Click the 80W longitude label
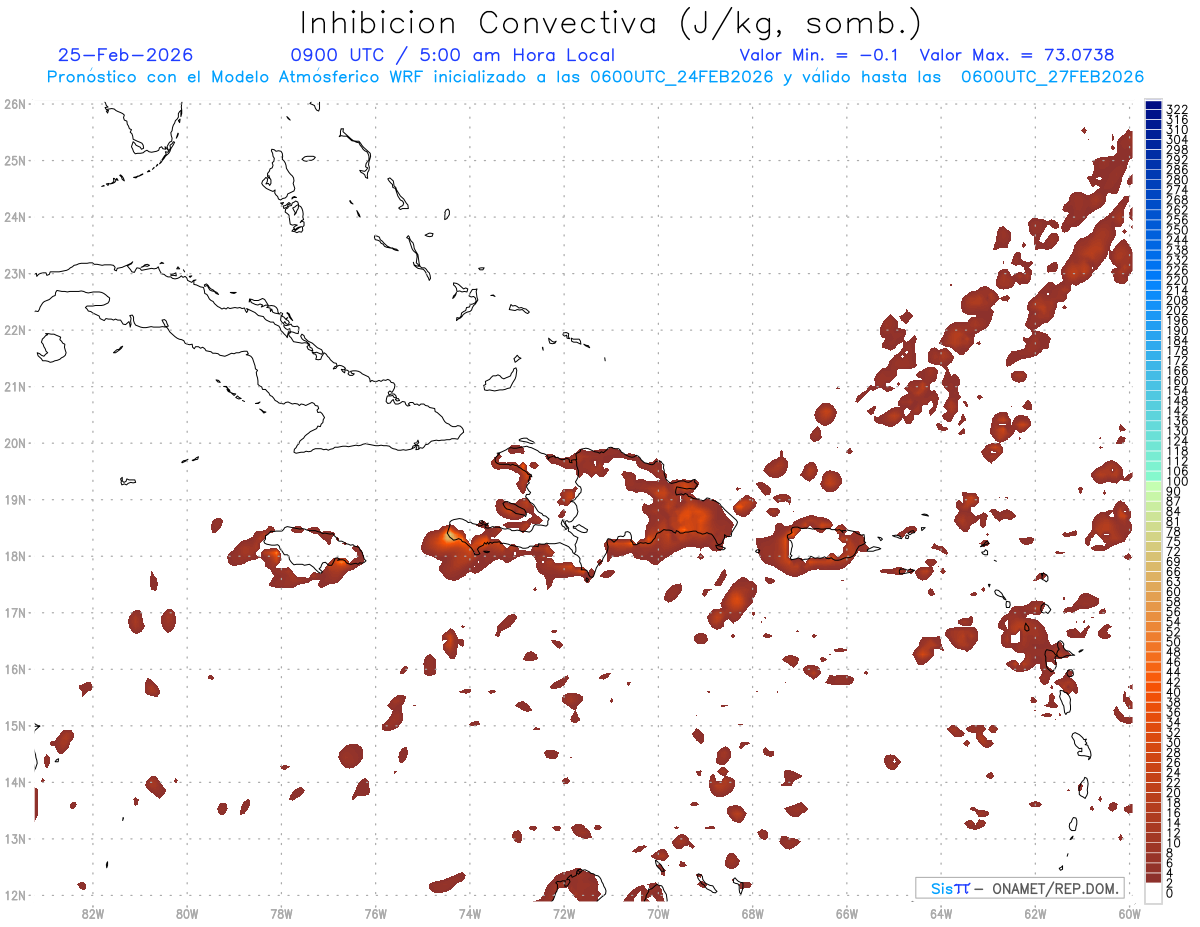 coord(187,913)
